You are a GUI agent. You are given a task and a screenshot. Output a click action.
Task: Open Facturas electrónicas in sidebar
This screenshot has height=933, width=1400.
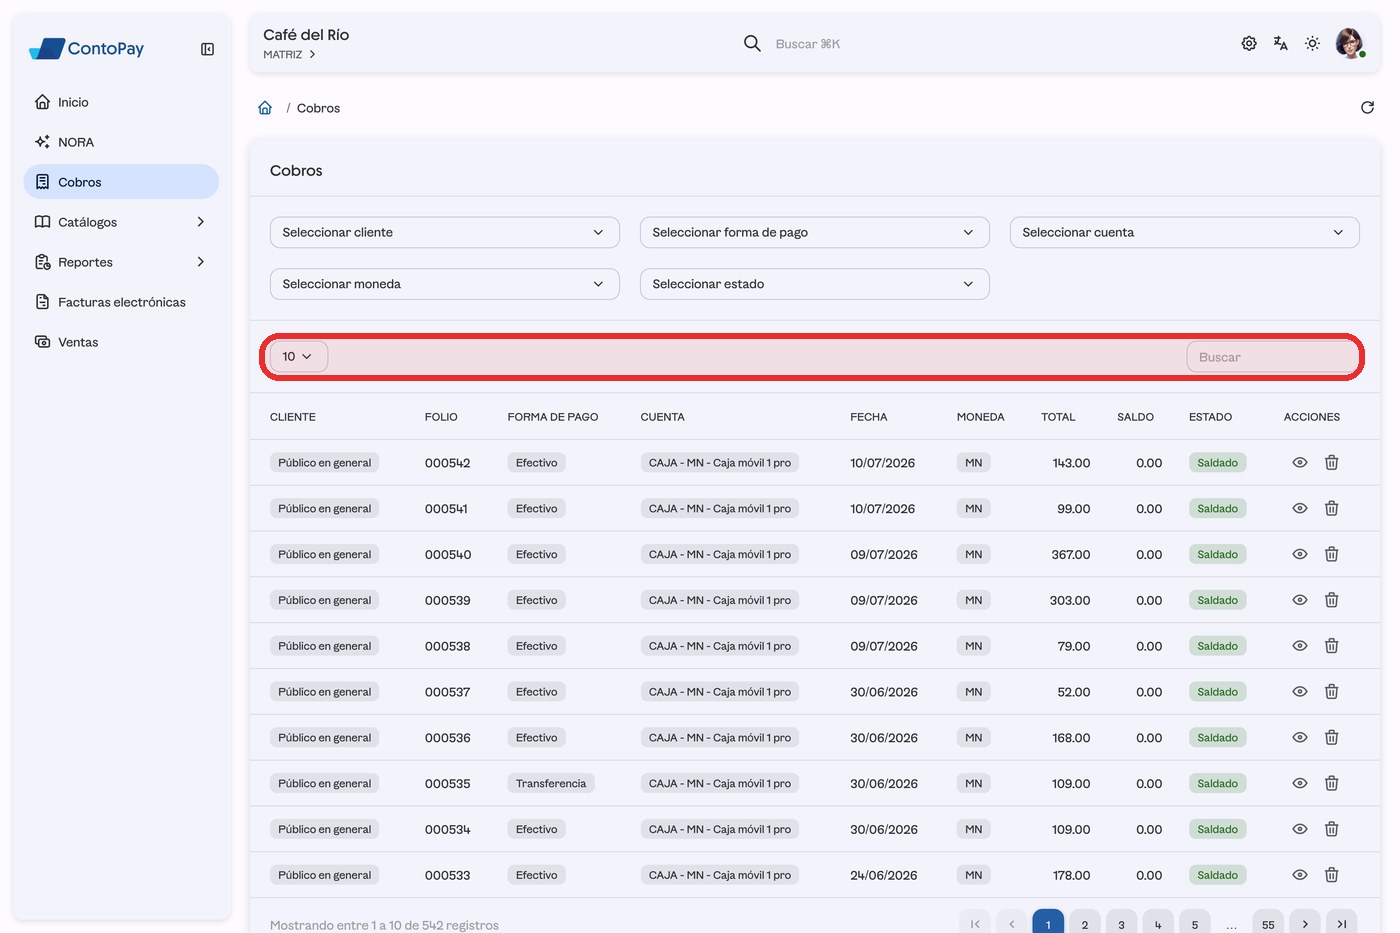click(120, 302)
